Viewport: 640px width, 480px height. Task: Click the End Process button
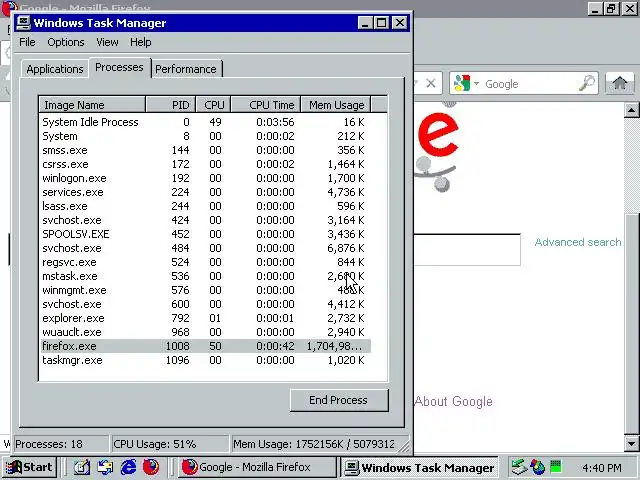click(339, 400)
